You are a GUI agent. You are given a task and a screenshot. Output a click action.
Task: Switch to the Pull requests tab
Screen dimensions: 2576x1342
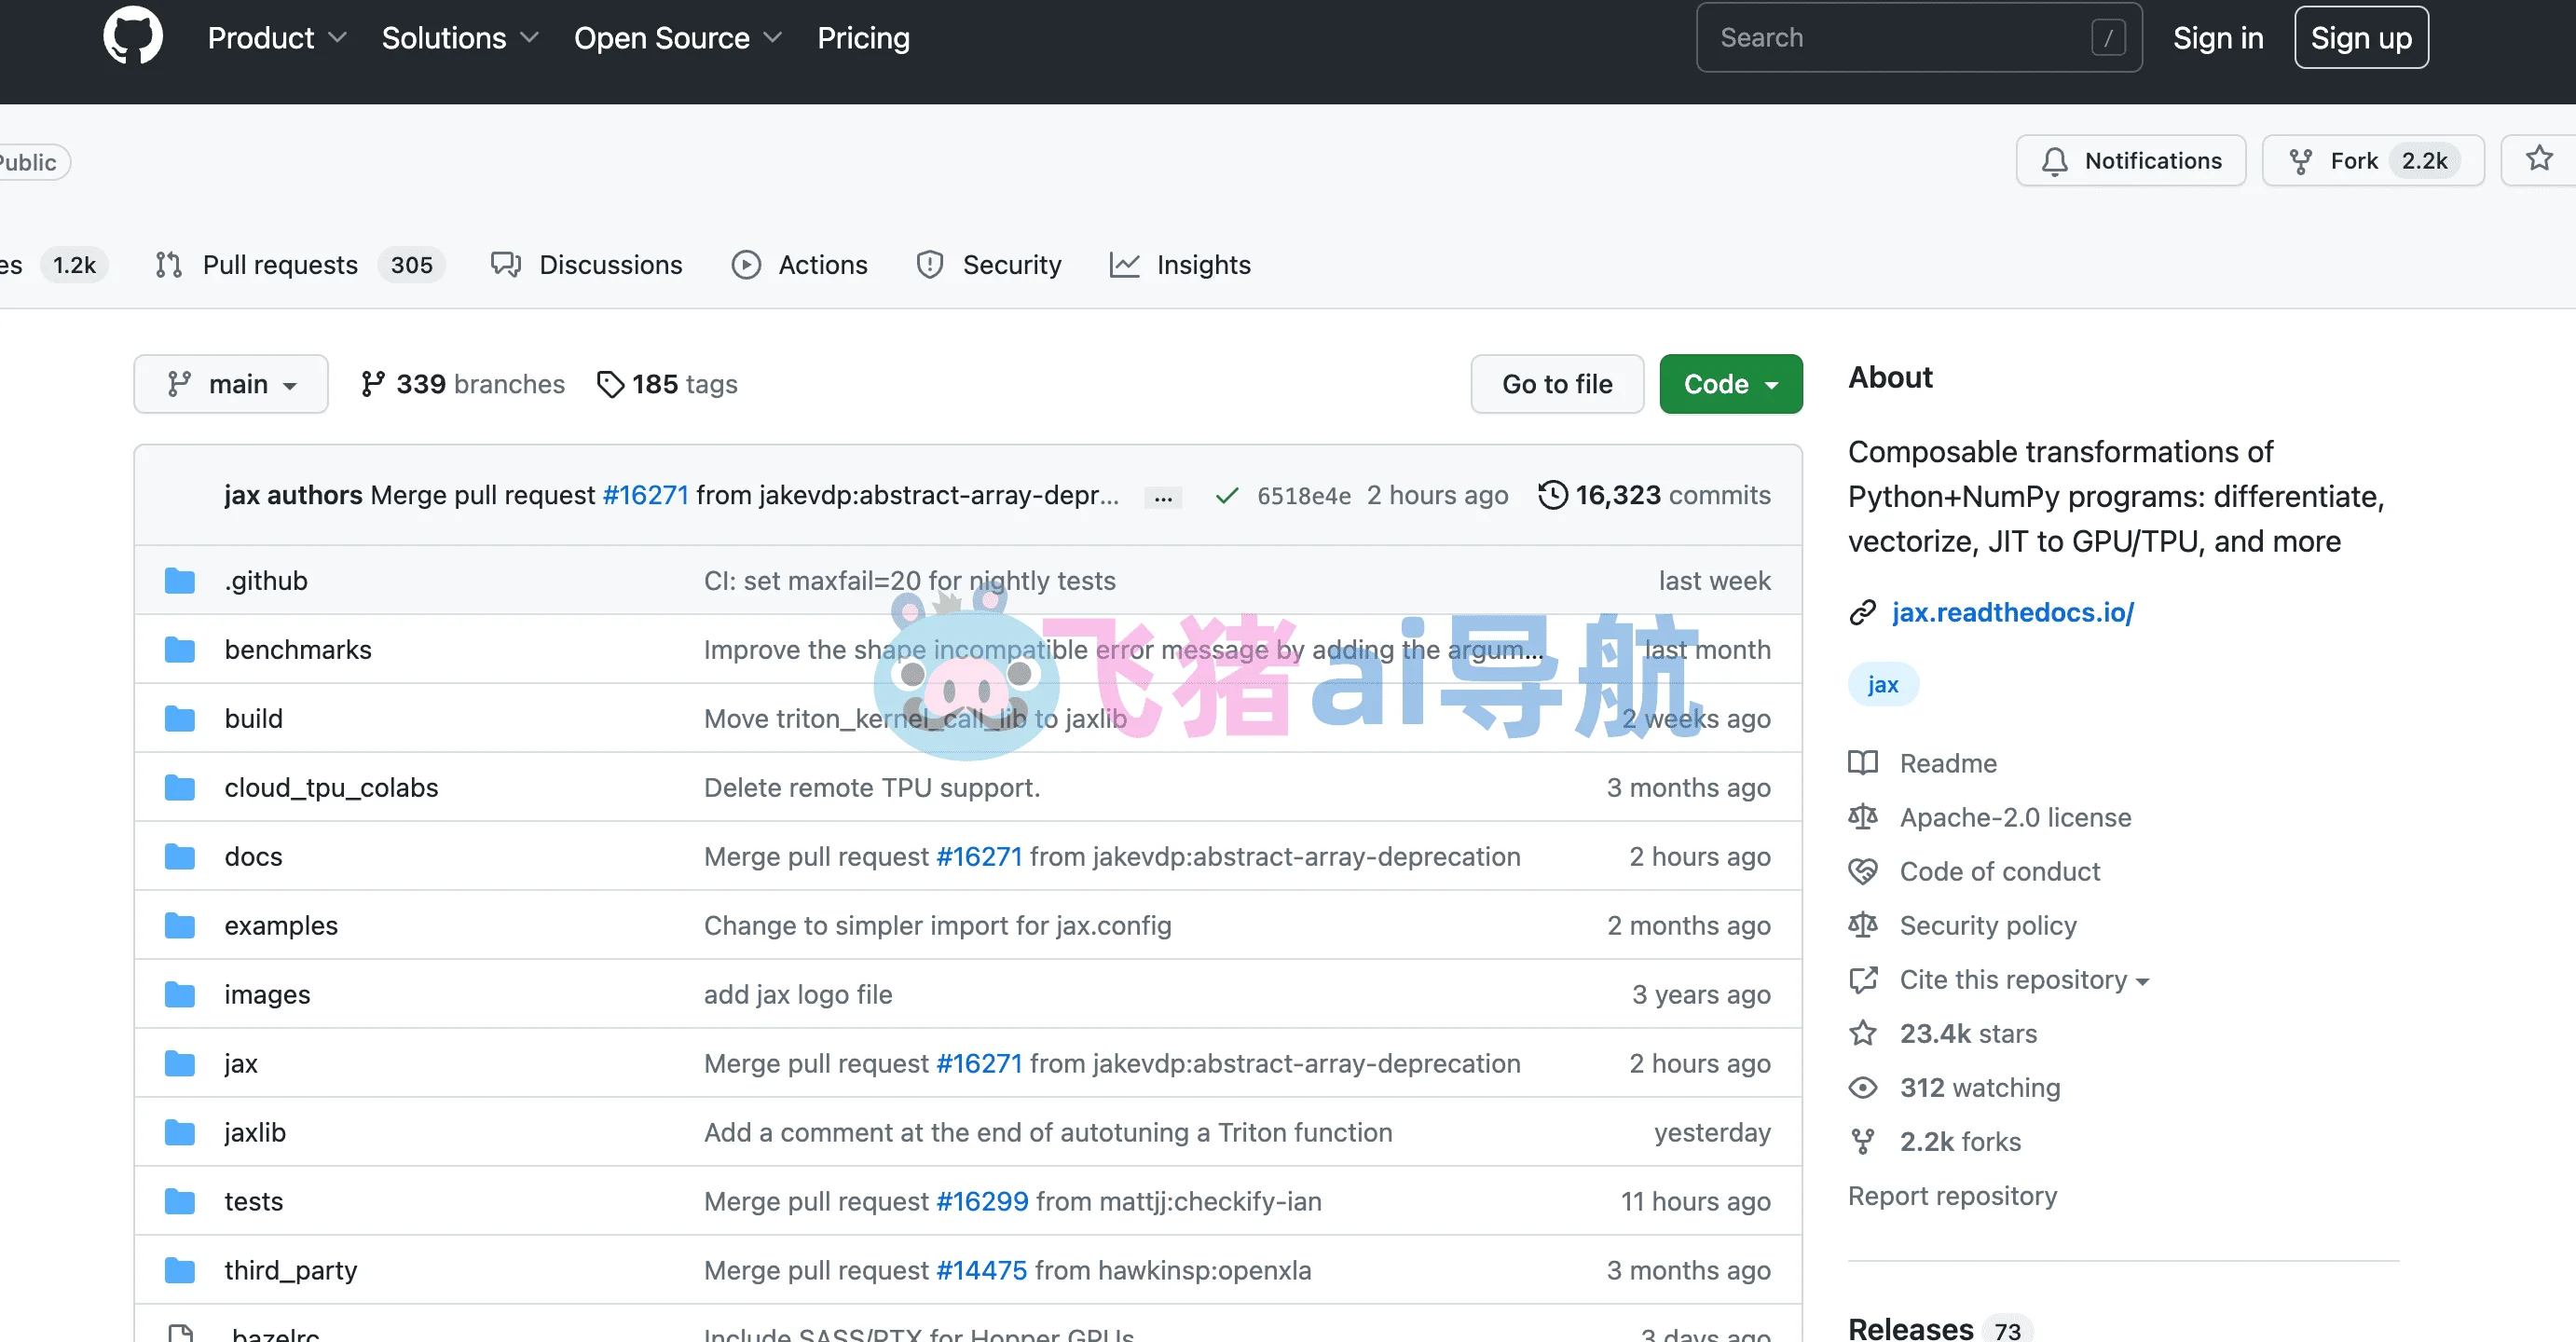(279, 265)
